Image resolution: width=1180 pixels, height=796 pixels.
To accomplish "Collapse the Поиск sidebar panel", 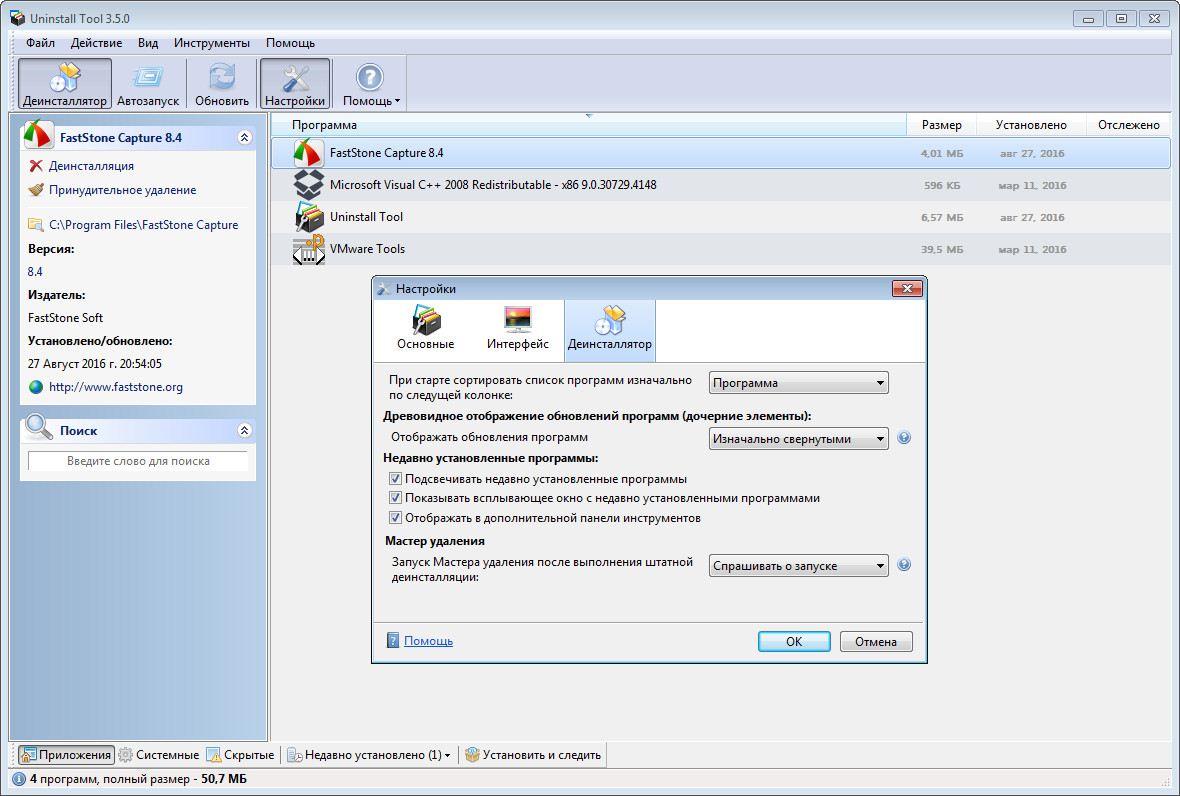I will click(x=244, y=430).
